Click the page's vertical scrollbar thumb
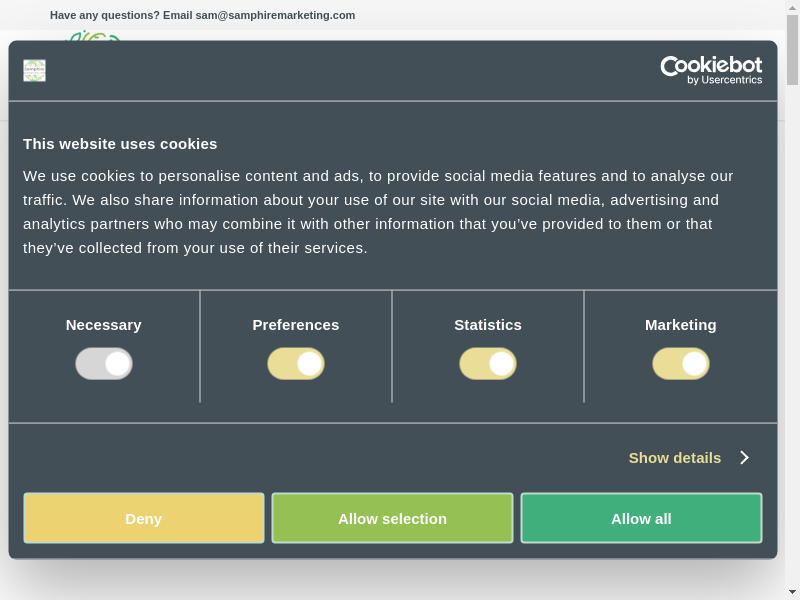 [x=792, y=50]
